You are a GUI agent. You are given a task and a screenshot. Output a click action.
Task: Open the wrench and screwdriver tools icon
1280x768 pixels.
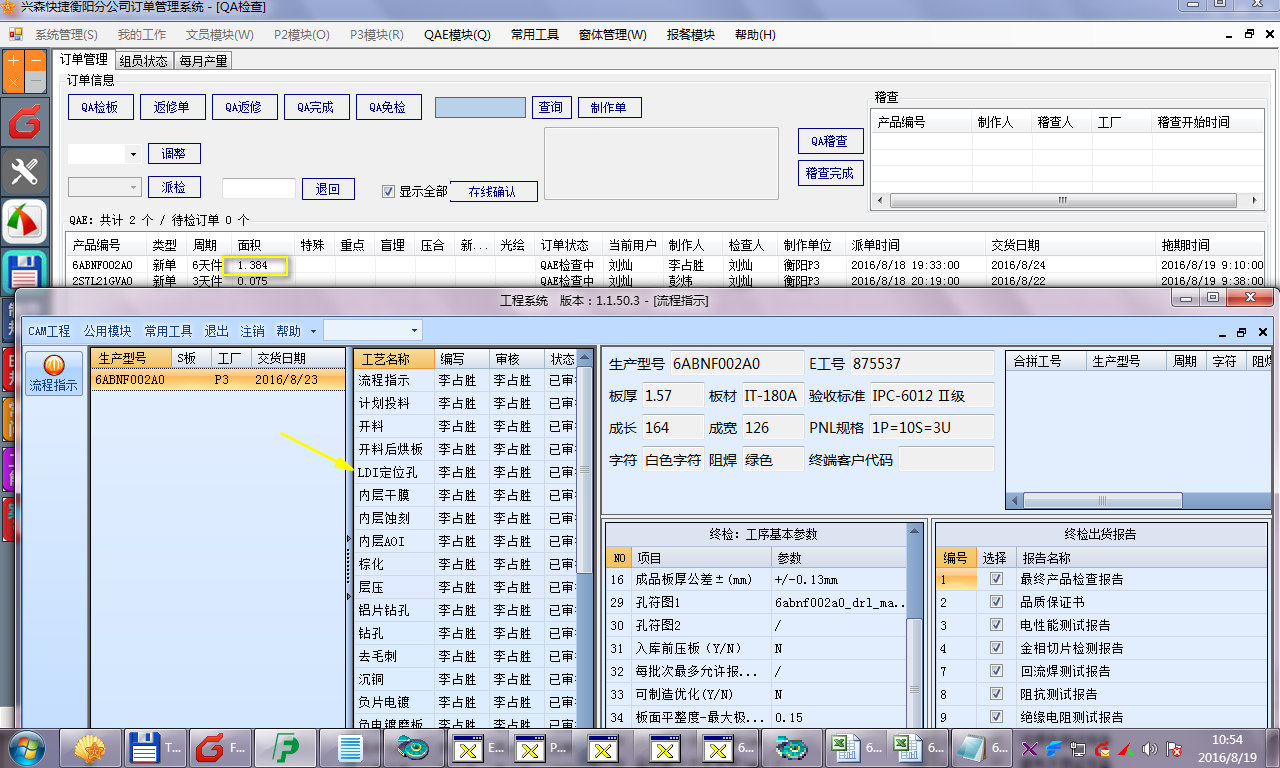click(24, 172)
